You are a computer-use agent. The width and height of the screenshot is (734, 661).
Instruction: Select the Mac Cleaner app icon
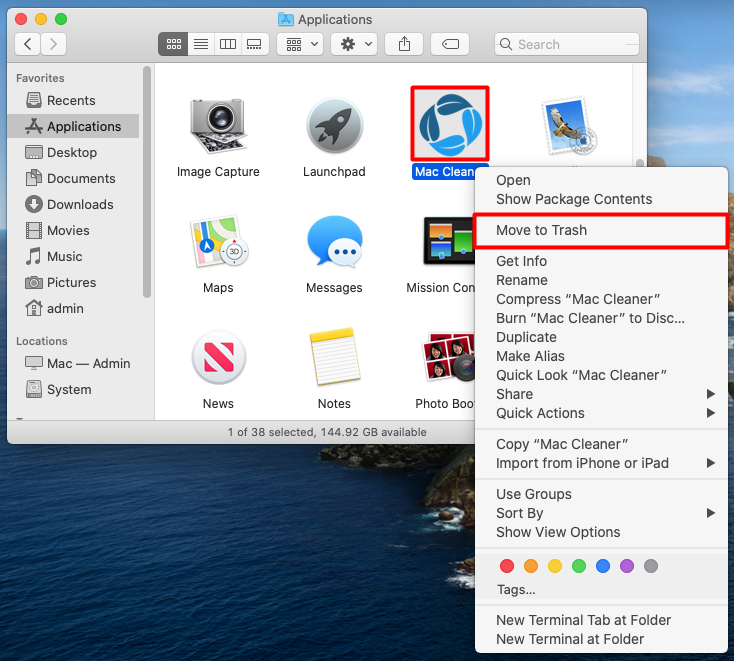click(x=450, y=125)
